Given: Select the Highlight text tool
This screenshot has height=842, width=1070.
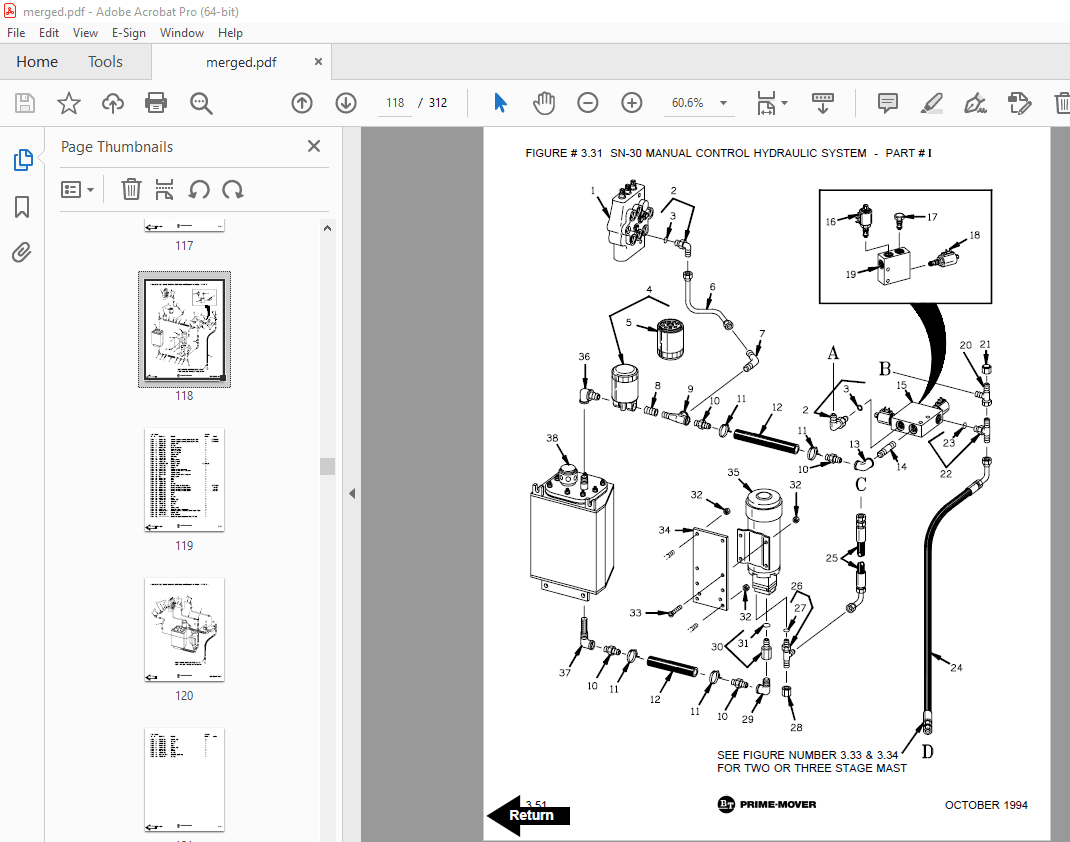Looking at the screenshot, I should click(x=932, y=102).
